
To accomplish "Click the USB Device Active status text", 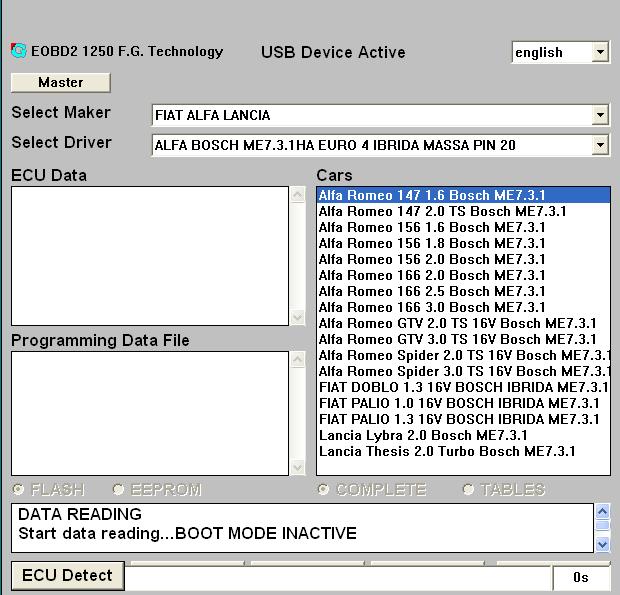I will tap(333, 52).
